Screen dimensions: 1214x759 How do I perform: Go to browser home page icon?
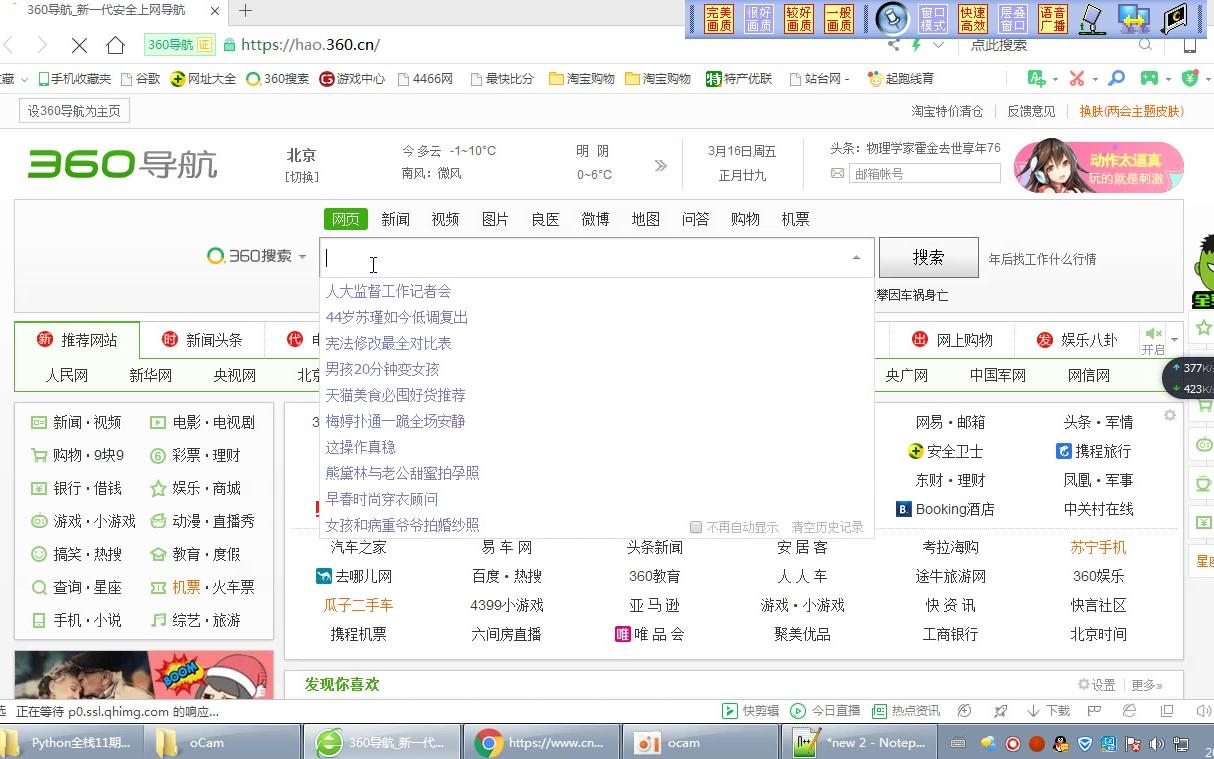click(115, 45)
